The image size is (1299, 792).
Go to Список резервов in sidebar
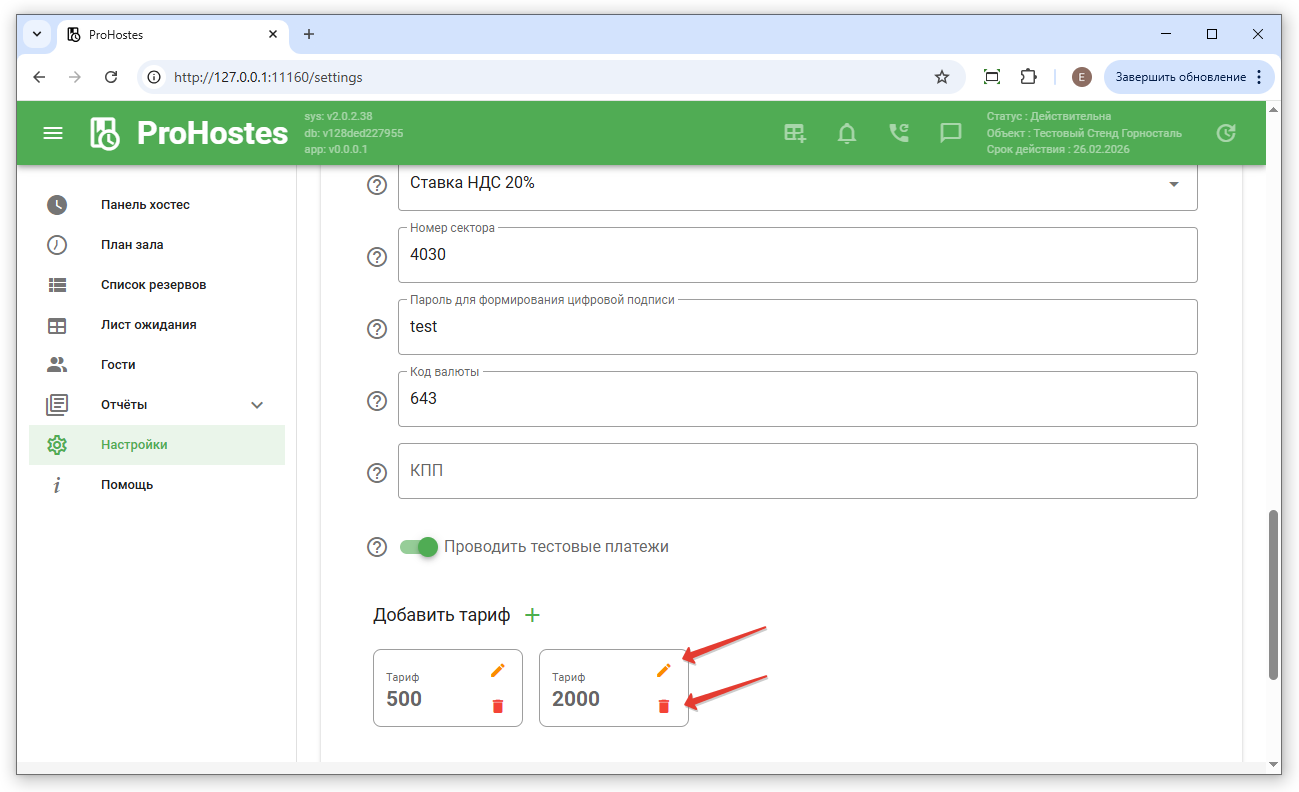(153, 285)
